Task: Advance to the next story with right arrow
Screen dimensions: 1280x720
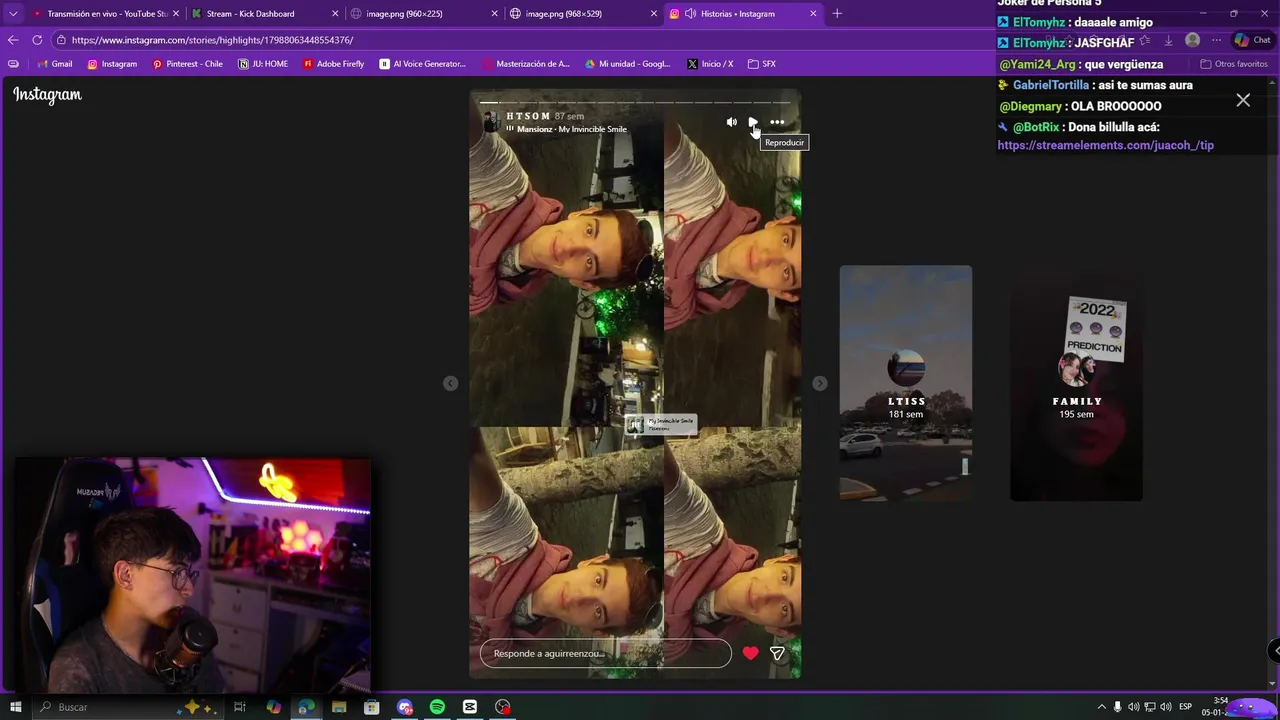Action: pyautogui.click(x=819, y=383)
